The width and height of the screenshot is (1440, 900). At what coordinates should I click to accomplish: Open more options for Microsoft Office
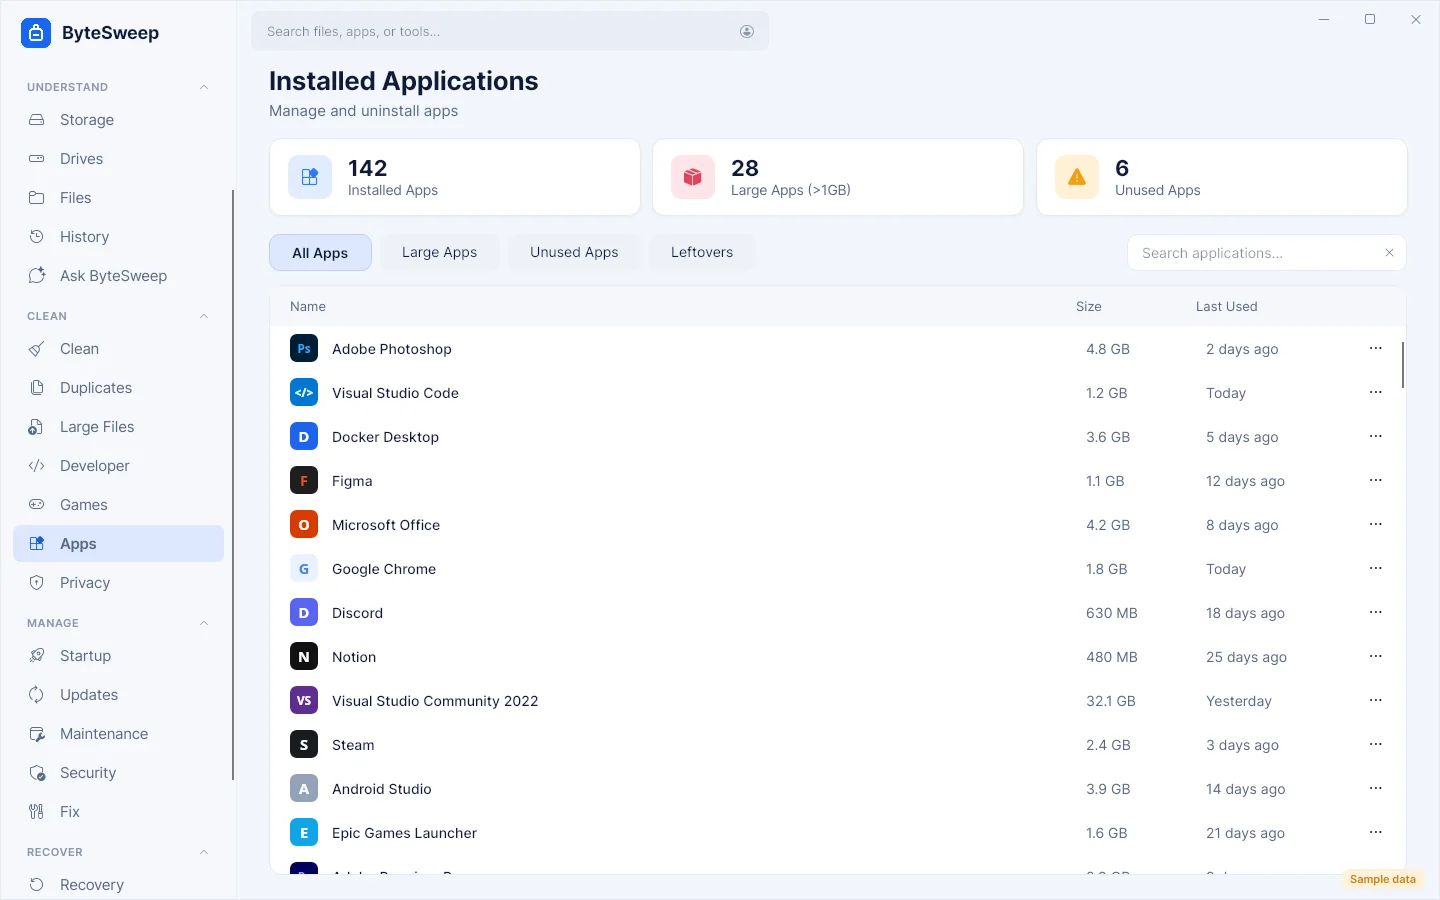(x=1376, y=524)
